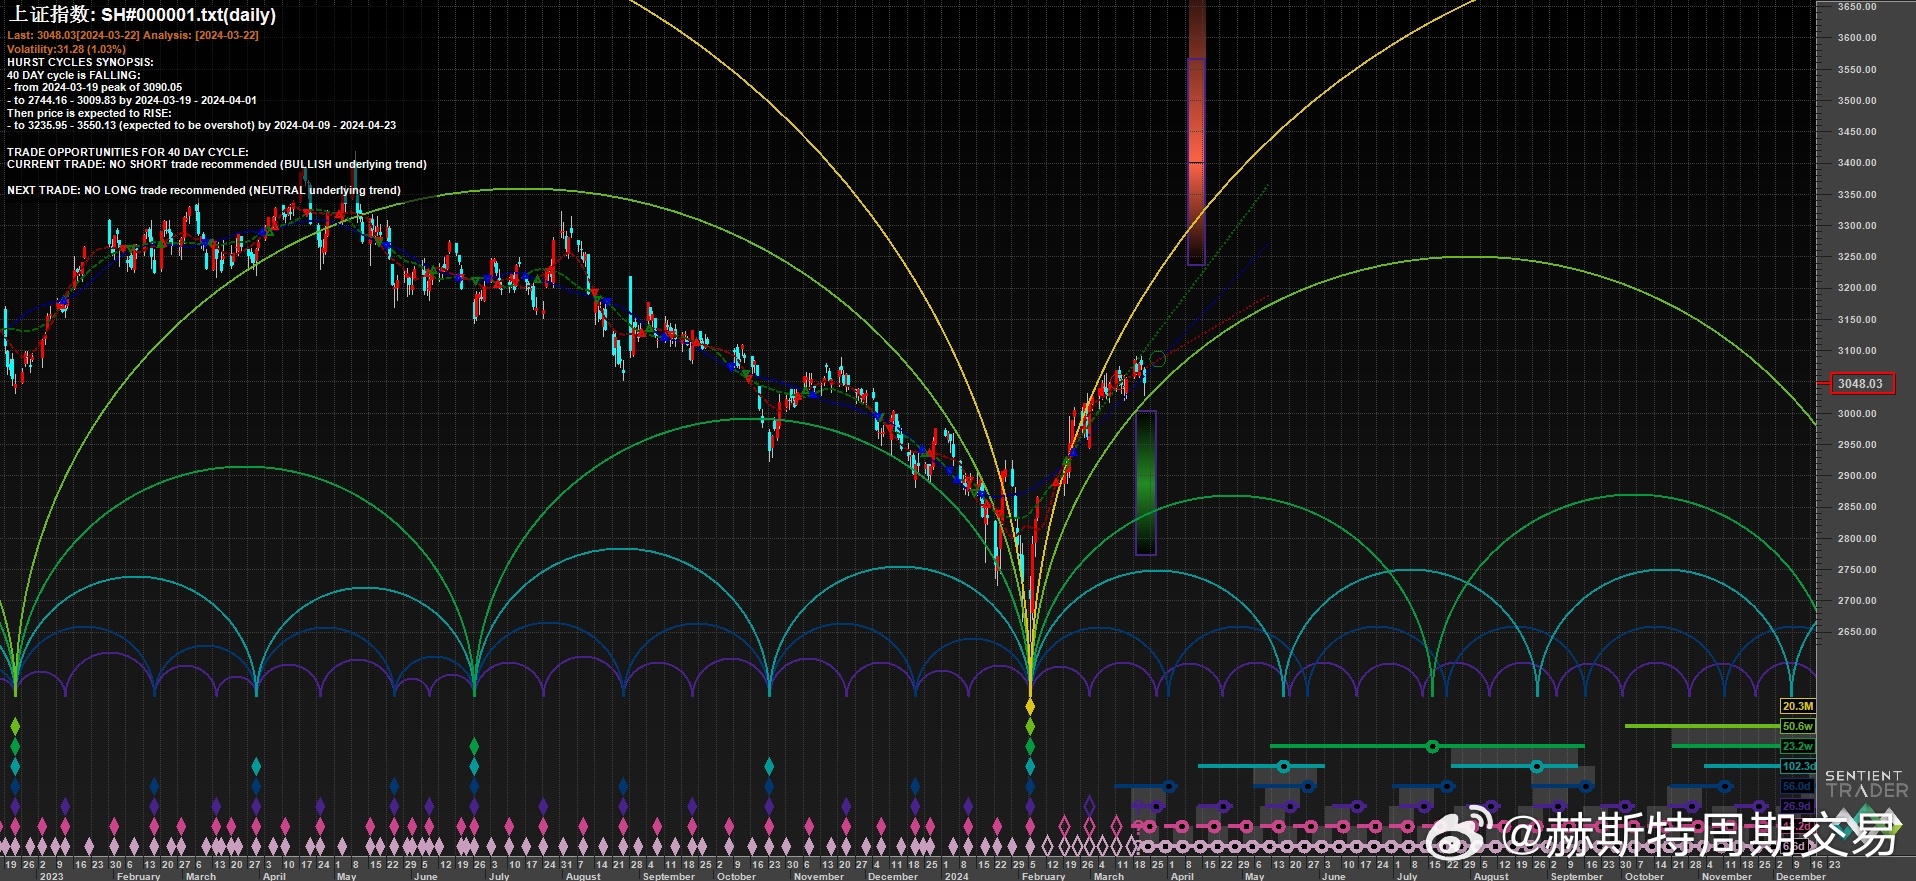Click the 3100.00 price axis label
Image resolution: width=1916 pixels, height=881 pixels.
click(x=1857, y=351)
